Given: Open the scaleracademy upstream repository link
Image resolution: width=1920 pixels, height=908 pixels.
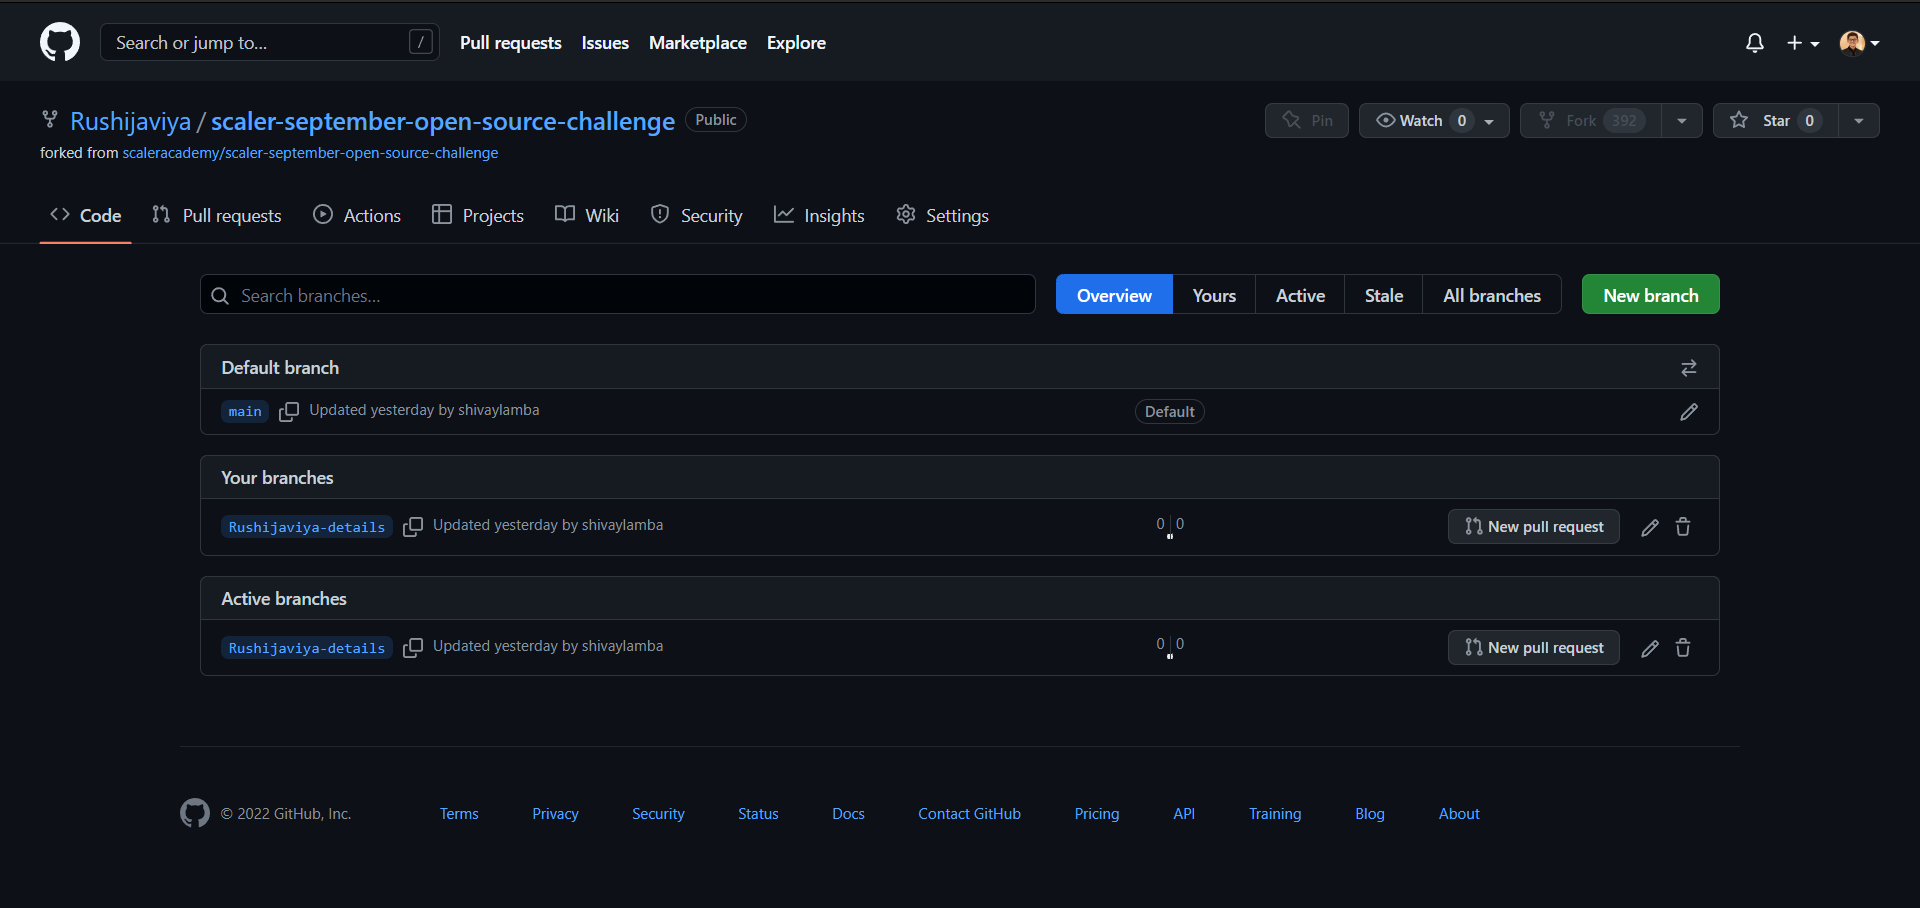Looking at the screenshot, I should click(x=310, y=152).
